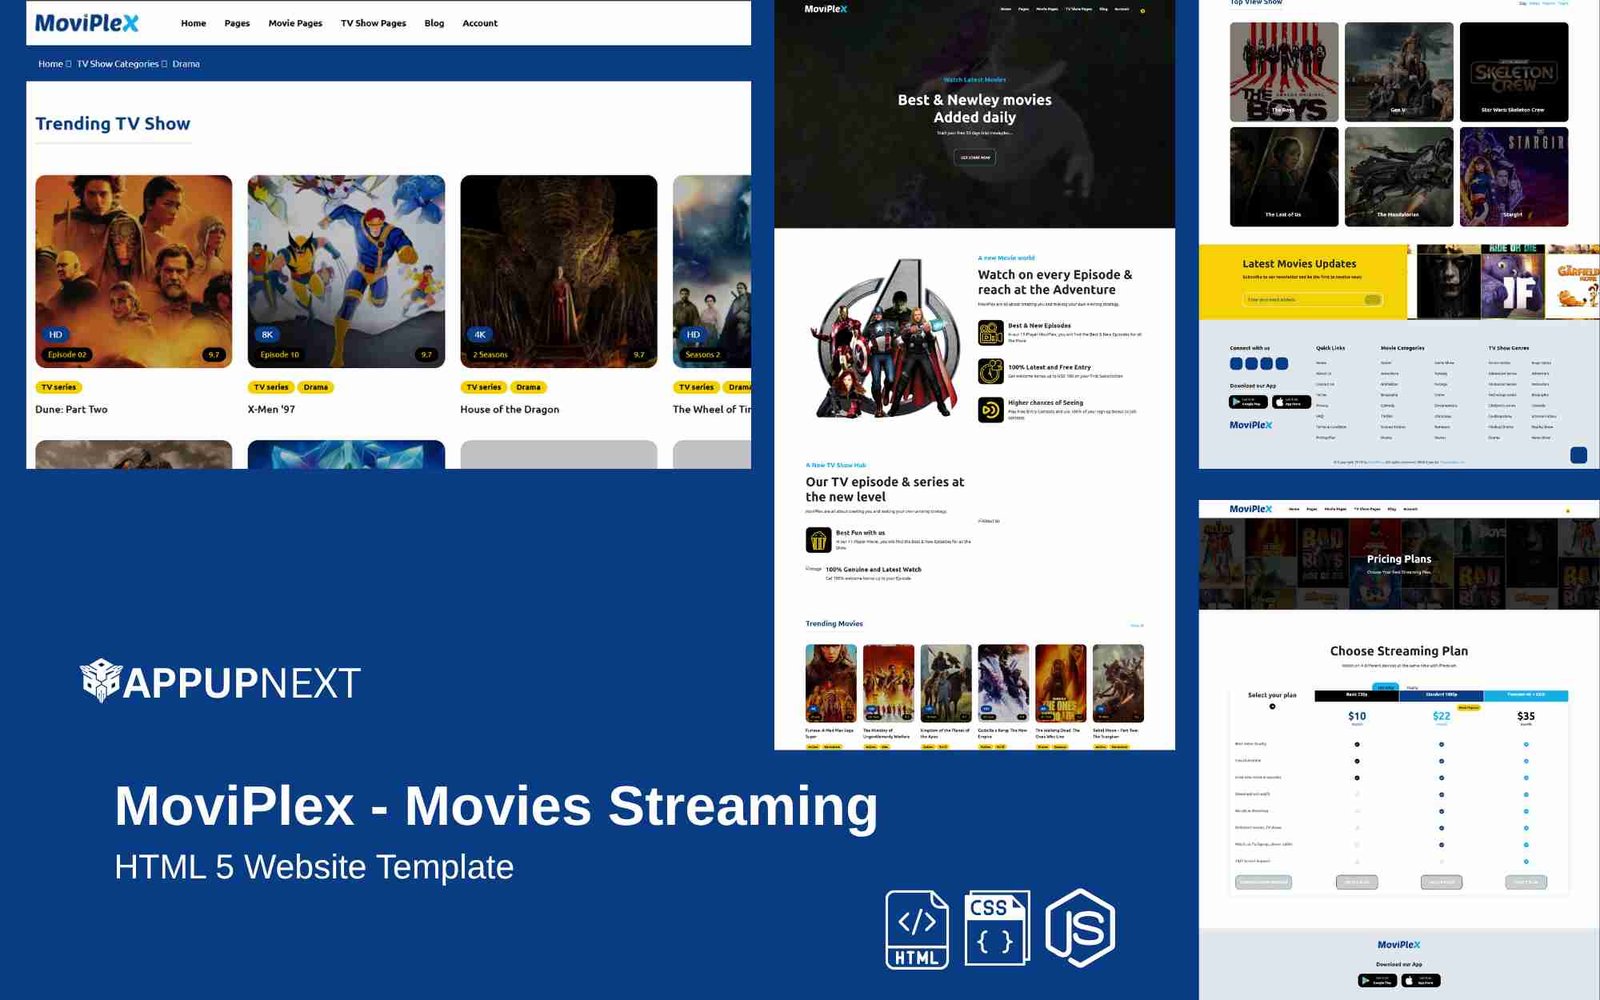Image resolution: width=1600 pixels, height=1000 pixels.
Task: Open Home in the top navigation
Action: pos(193,23)
